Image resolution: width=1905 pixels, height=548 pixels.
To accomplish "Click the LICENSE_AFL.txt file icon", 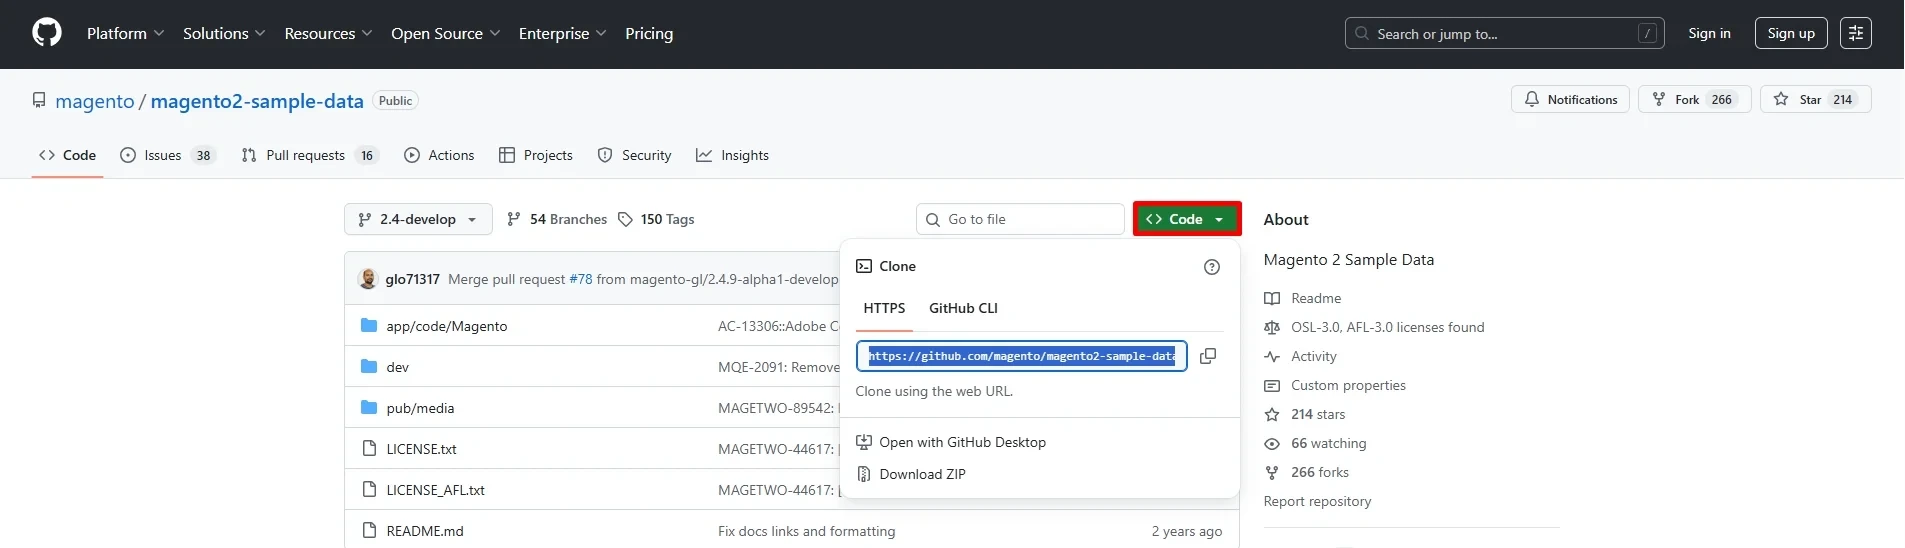I will pyautogui.click(x=369, y=489).
